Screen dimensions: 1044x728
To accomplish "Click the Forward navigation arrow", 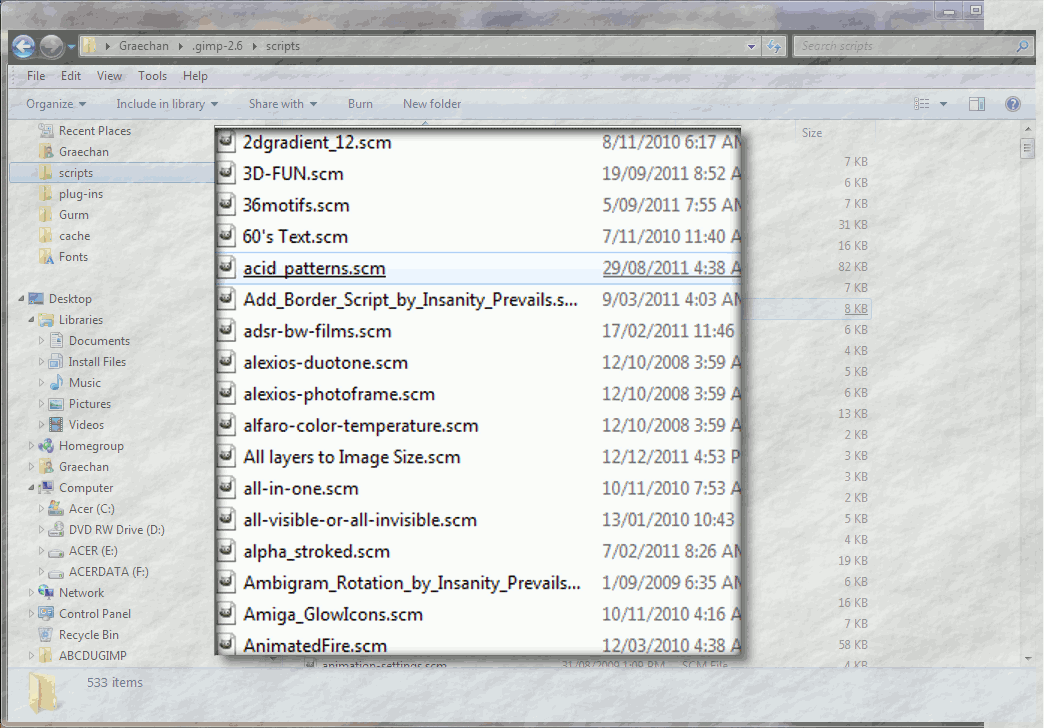I will pyautogui.click(x=51, y=46).
